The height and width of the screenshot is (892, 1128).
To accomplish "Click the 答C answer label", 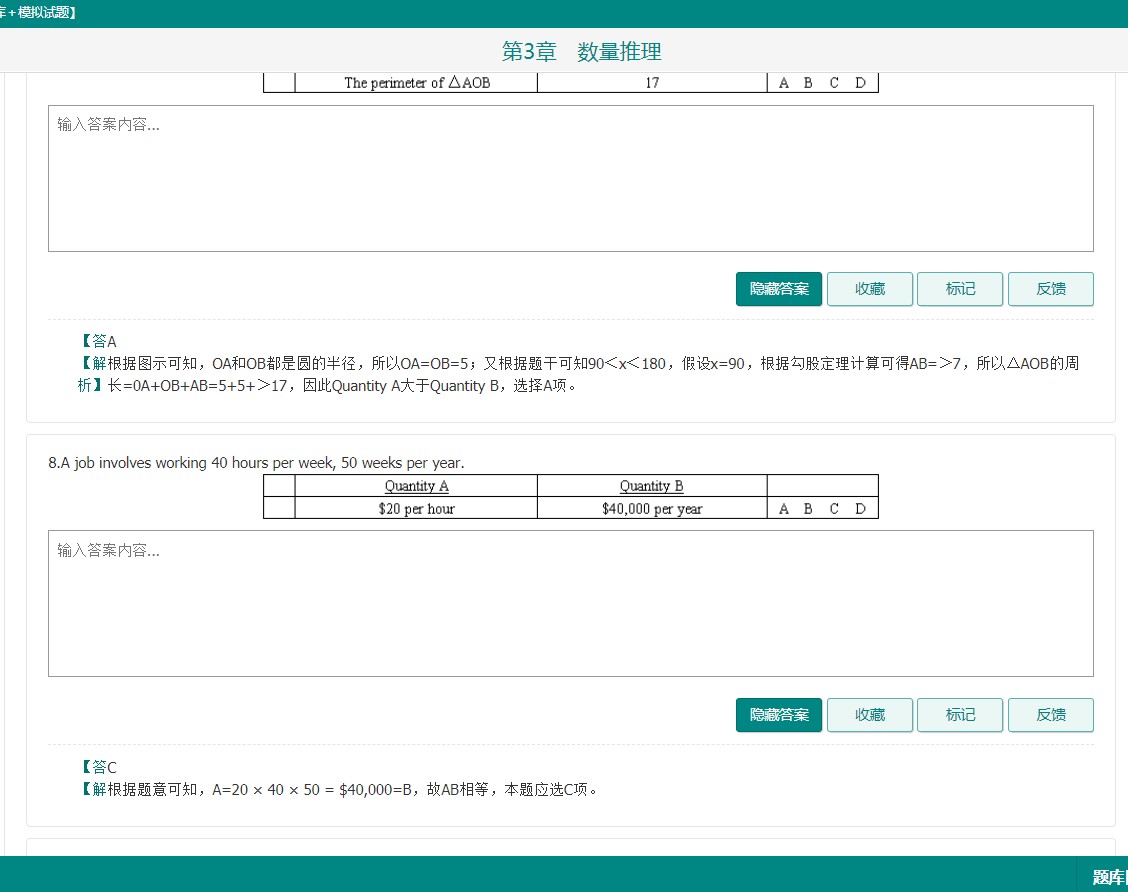I will coord(98,767).
